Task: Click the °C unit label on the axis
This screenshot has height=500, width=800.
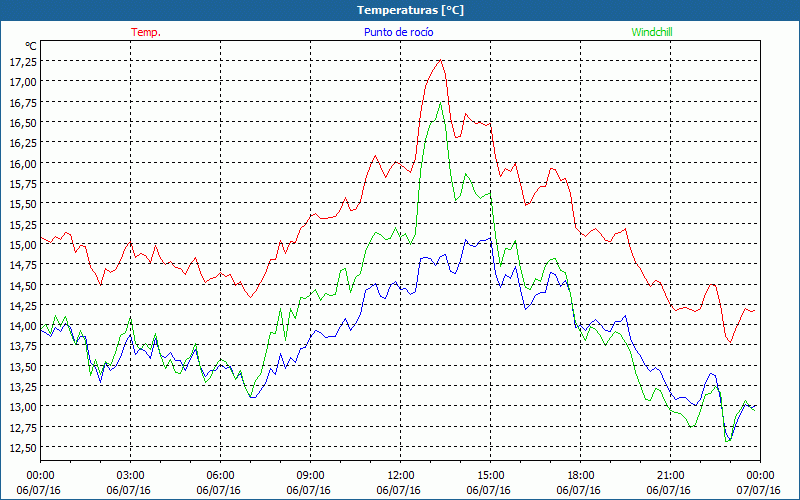Action: [31, 46]
